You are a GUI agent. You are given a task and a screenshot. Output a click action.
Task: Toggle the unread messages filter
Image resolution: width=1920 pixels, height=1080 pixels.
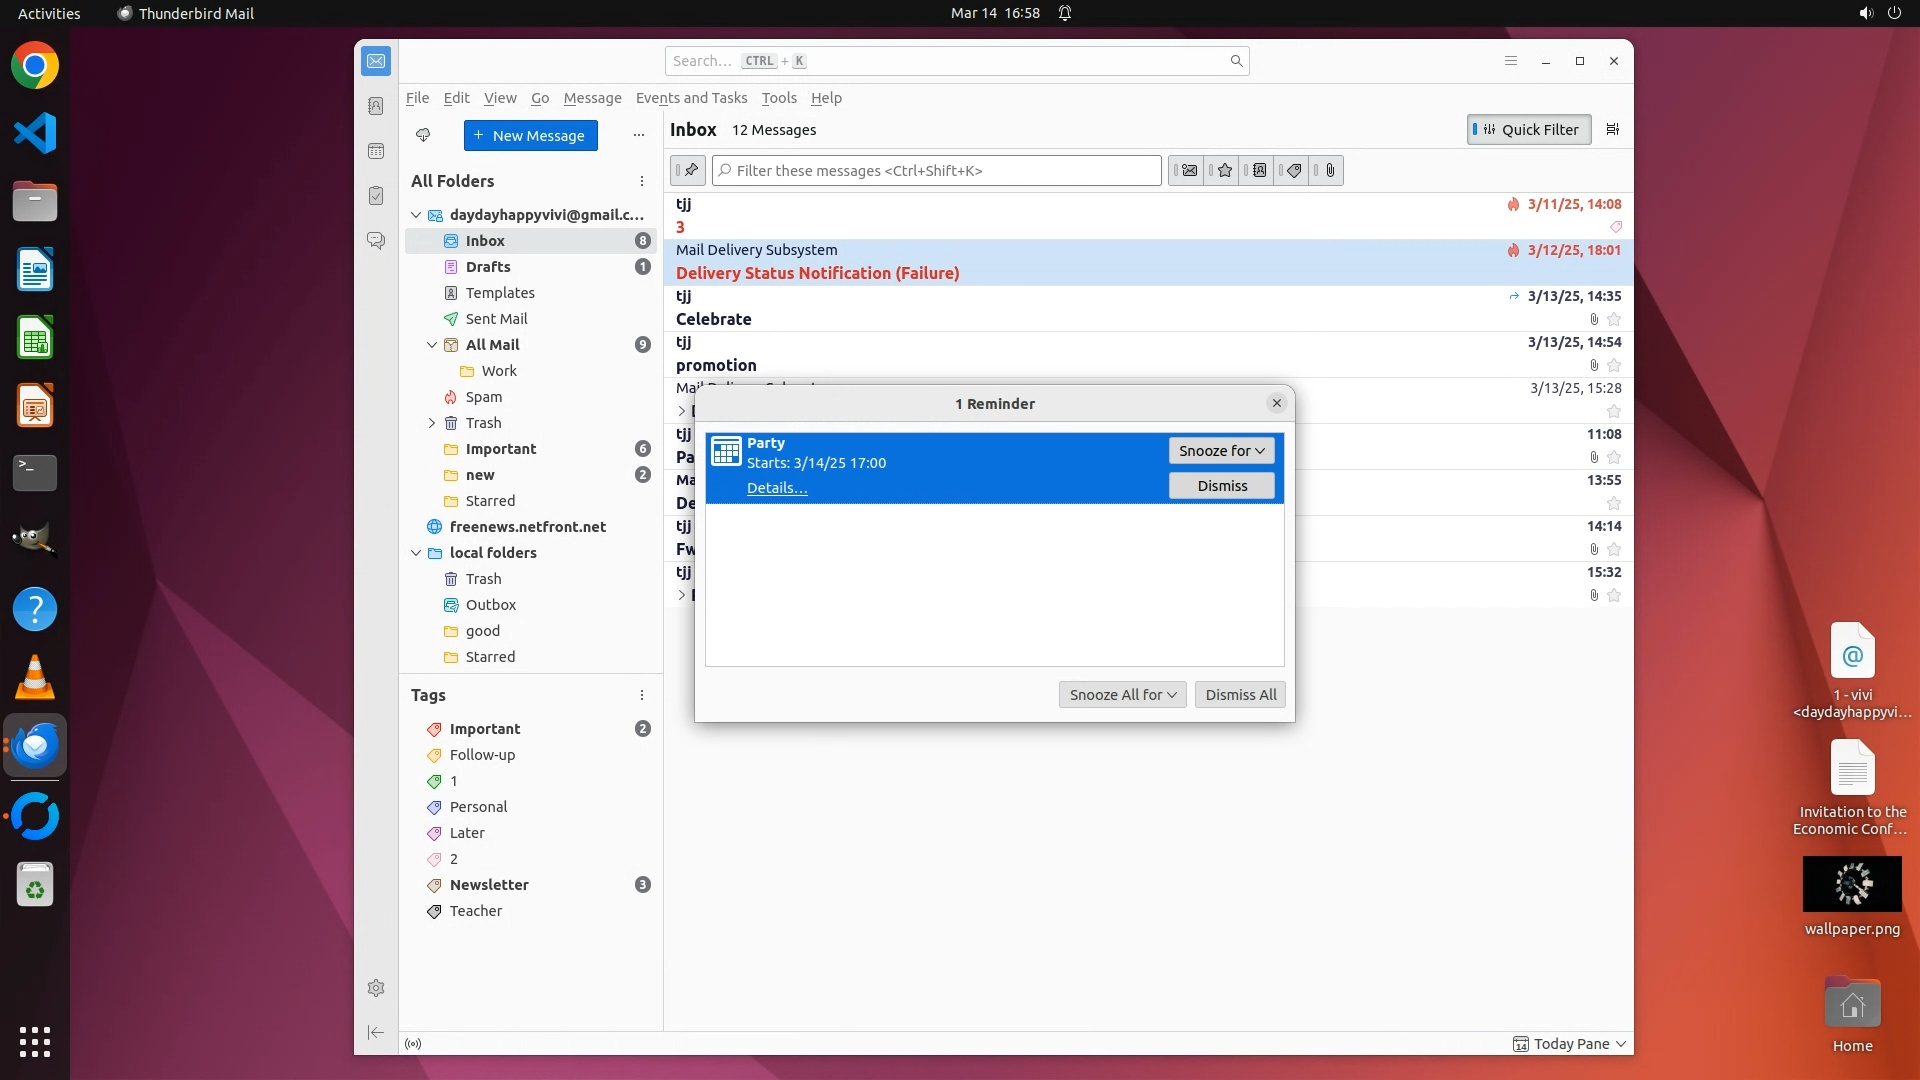pos(1189,171)
